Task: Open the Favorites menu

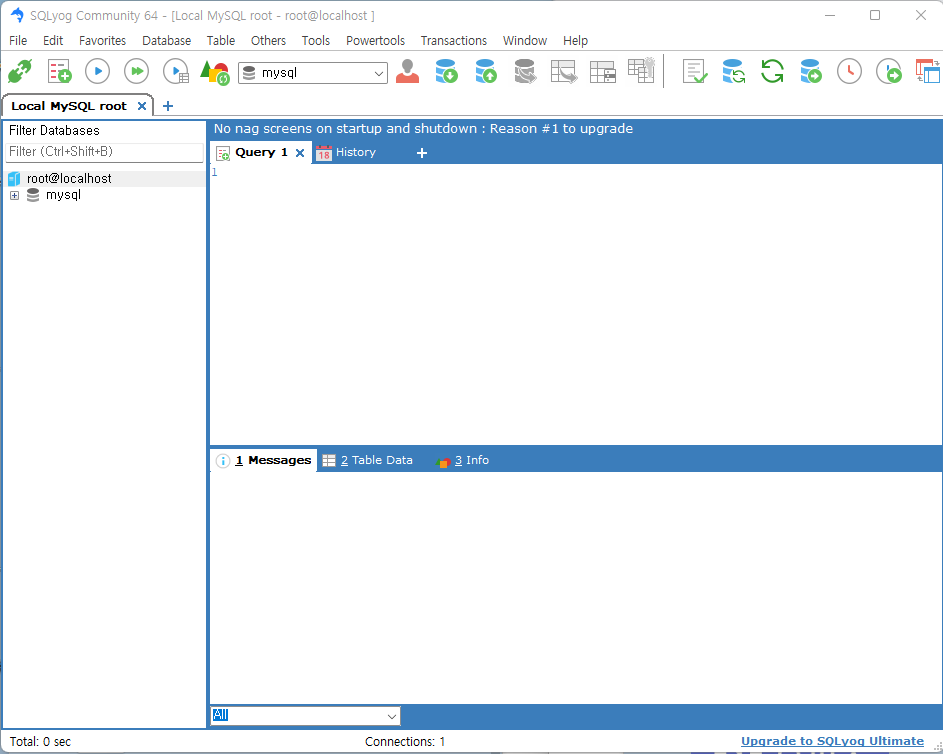Action: tap(102, 40)
